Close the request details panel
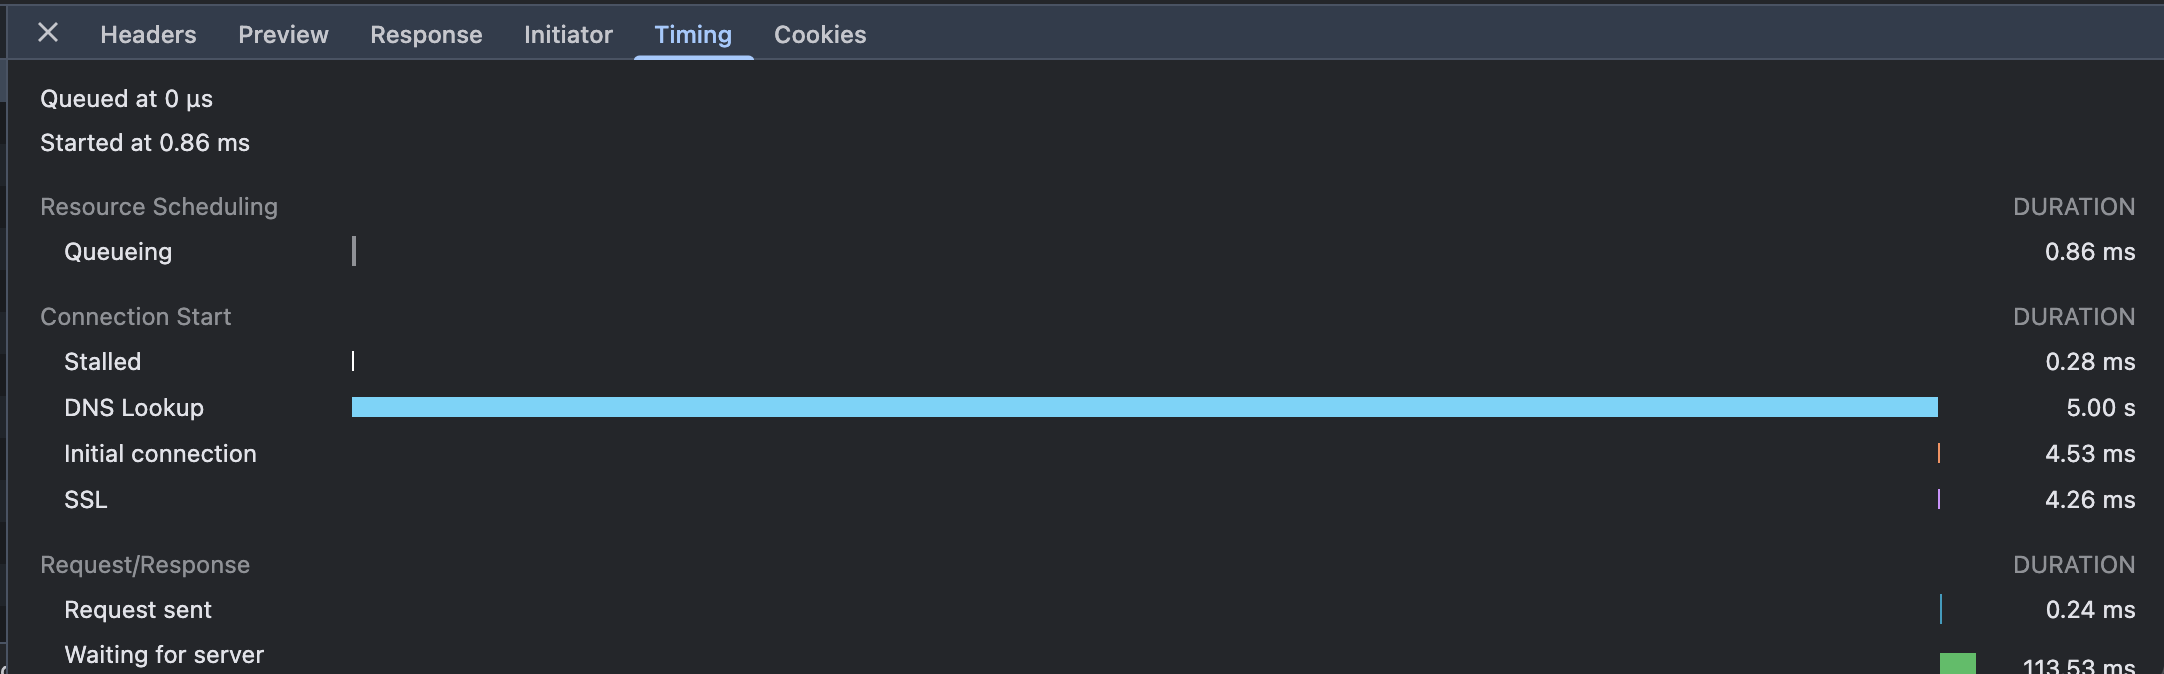Image resolution: width=2164 pixels, height=674 pixels. tap(47, 33)
